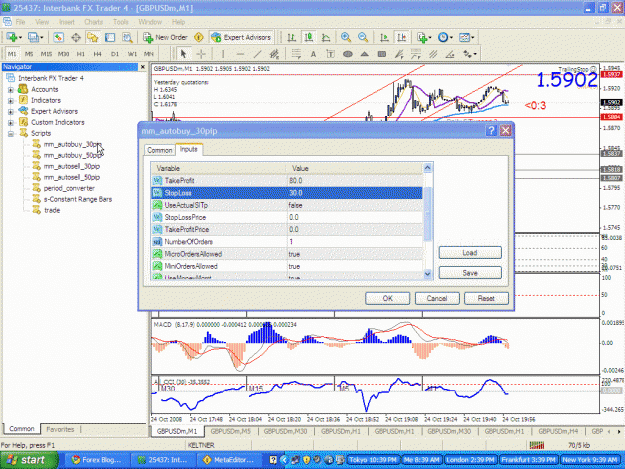Select the mm_autosell_50pip script
Viewport: 625px width, 469px height.
click(72, 177)
